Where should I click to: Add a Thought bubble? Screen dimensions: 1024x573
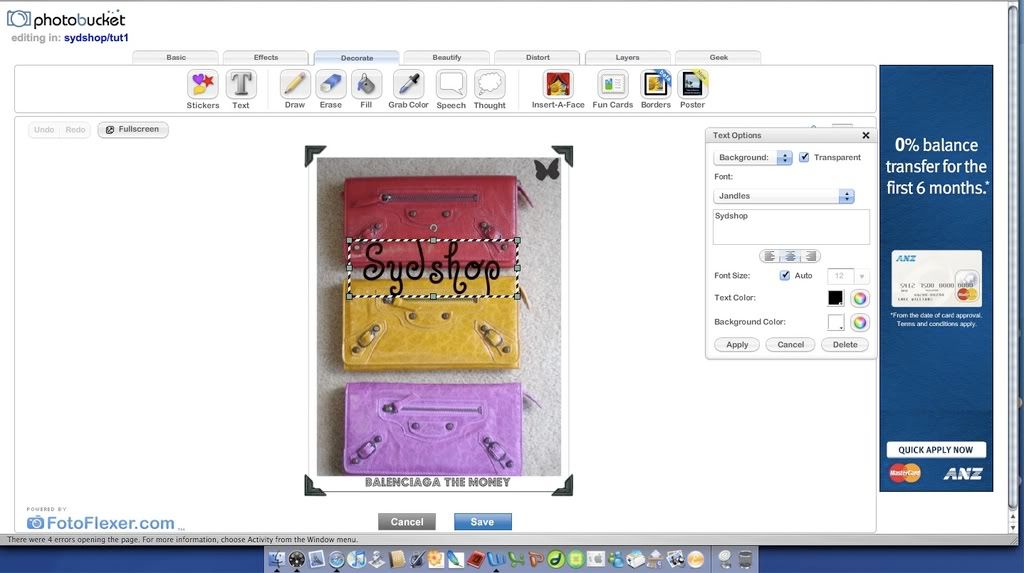[490, 84]
